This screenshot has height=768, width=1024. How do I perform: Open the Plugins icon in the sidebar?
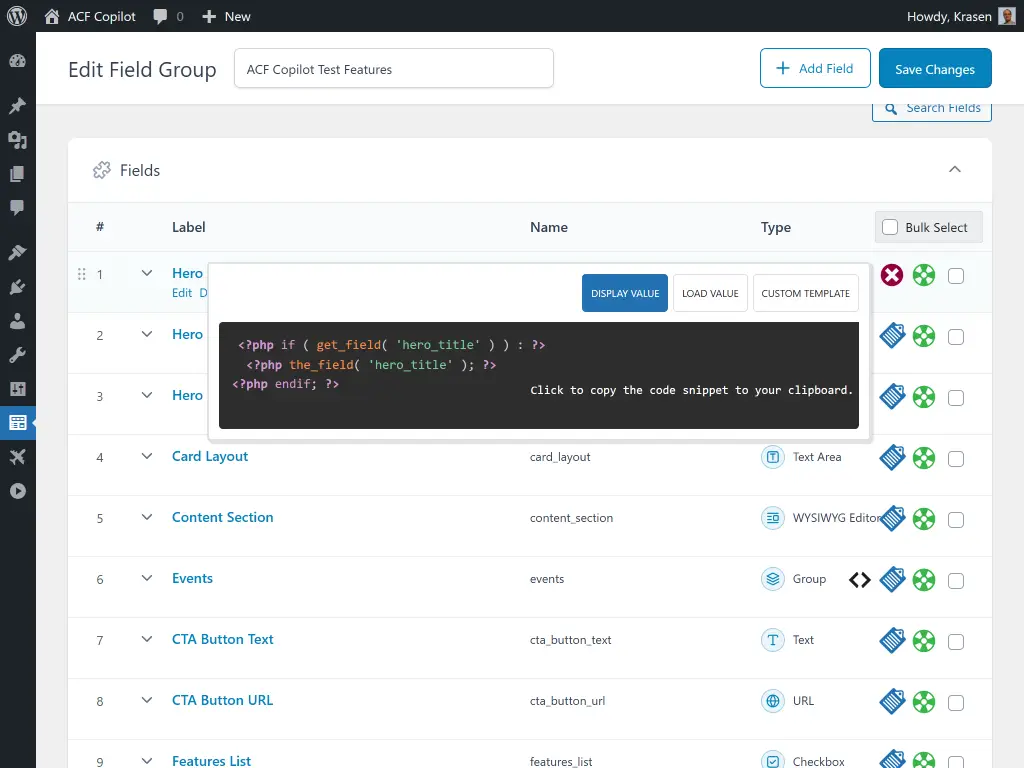18,288
